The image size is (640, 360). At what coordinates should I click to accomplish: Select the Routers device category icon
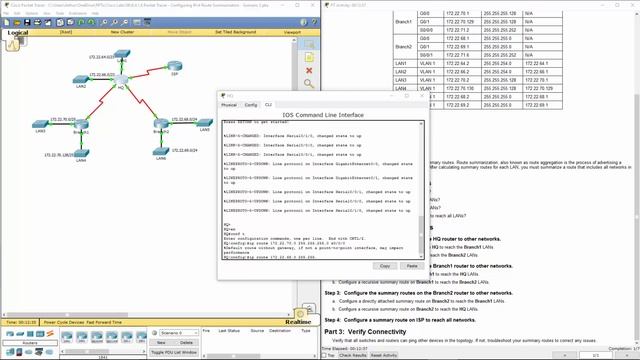[x=10, y=334]
